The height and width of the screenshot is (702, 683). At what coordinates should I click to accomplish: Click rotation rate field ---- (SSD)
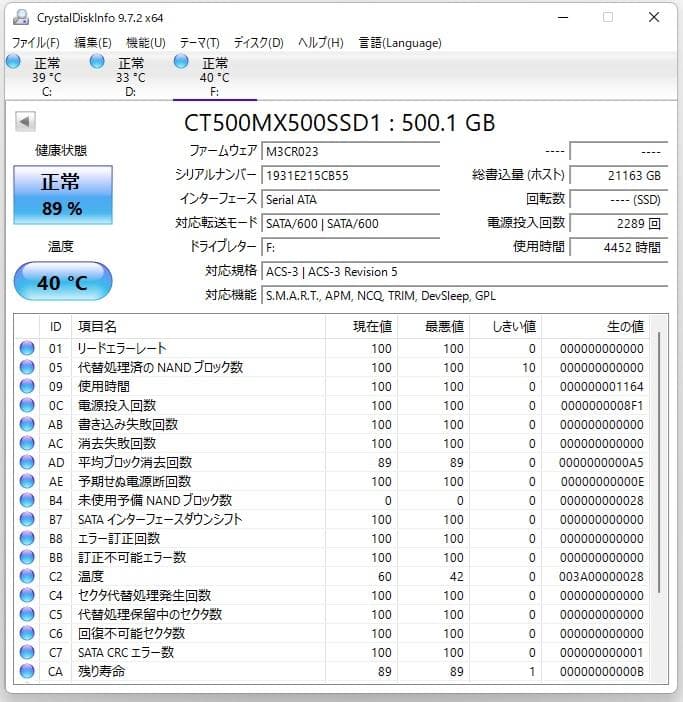619,199
